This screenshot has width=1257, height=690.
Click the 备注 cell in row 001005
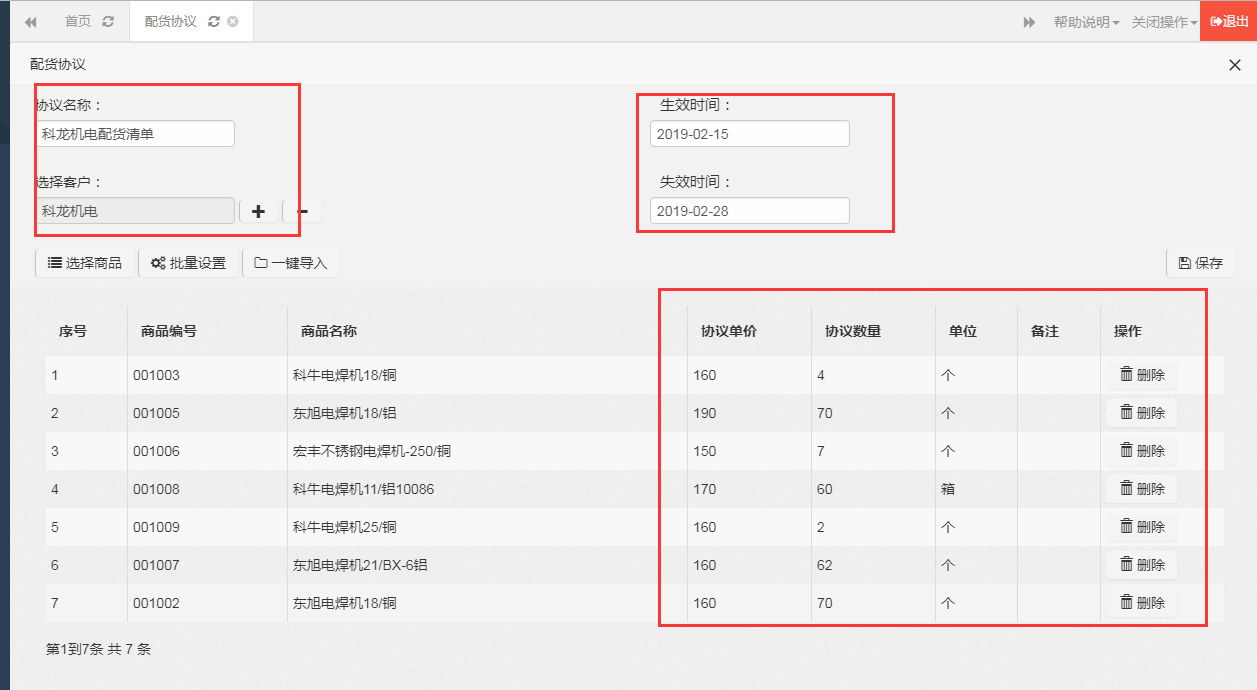pyautogui.click(x=1059, y=413)
